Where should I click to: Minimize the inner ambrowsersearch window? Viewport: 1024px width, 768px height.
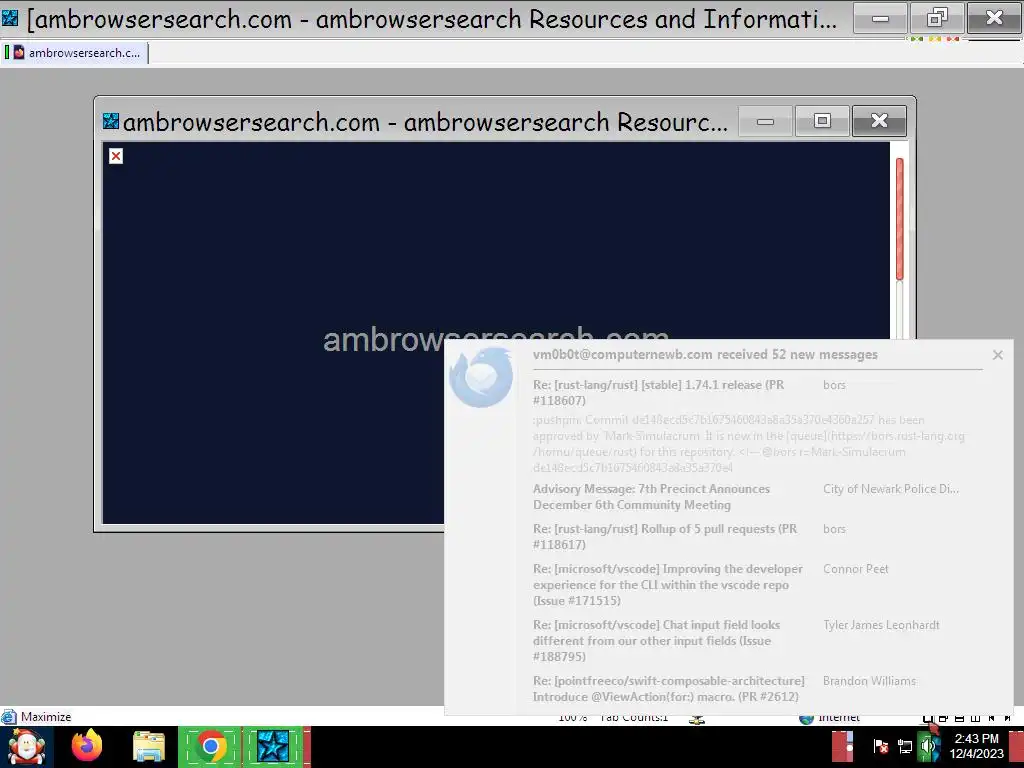click(765, 121)
